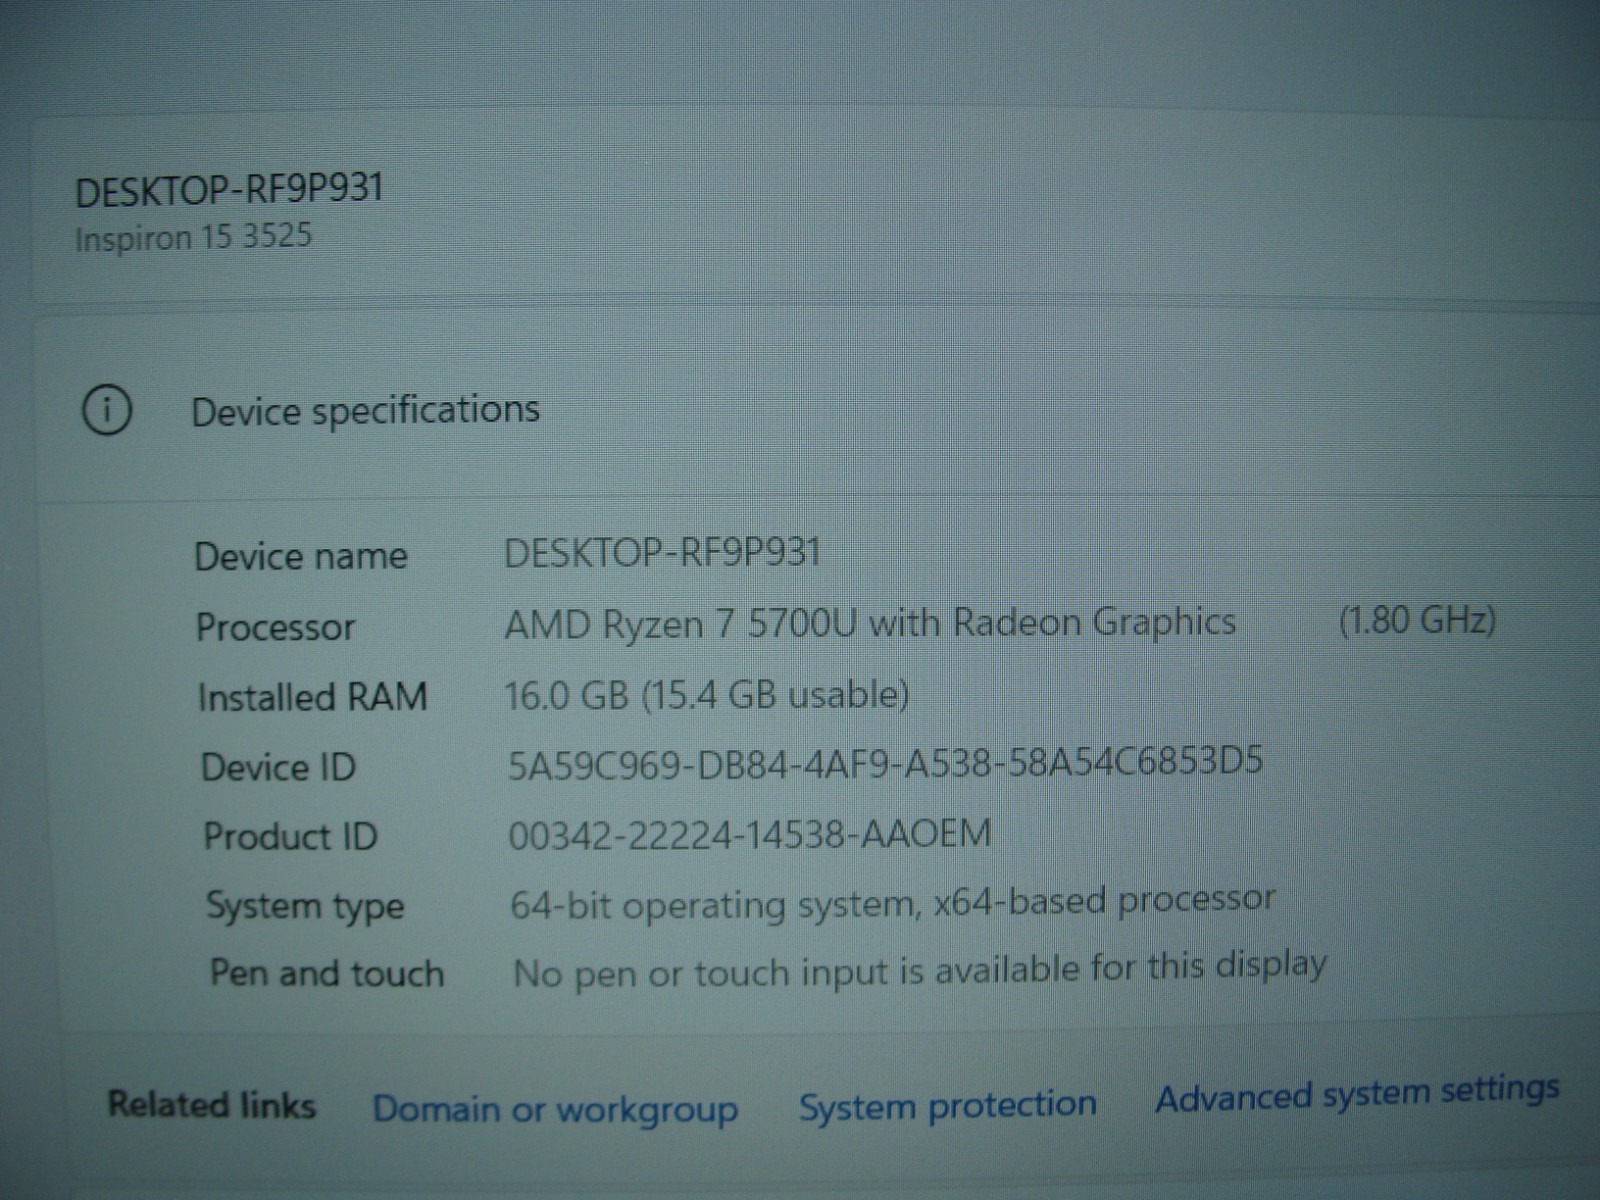The image size is (1600, 1200).
Task: Click the Product ID label
Action: point(290,836)
